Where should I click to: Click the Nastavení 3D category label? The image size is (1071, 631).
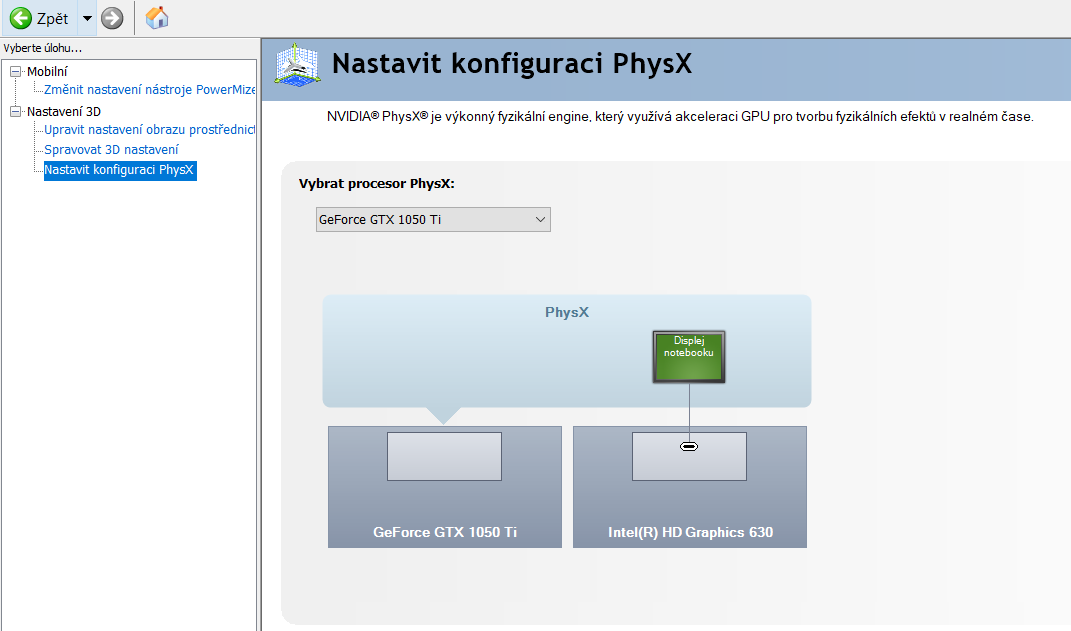64,111
